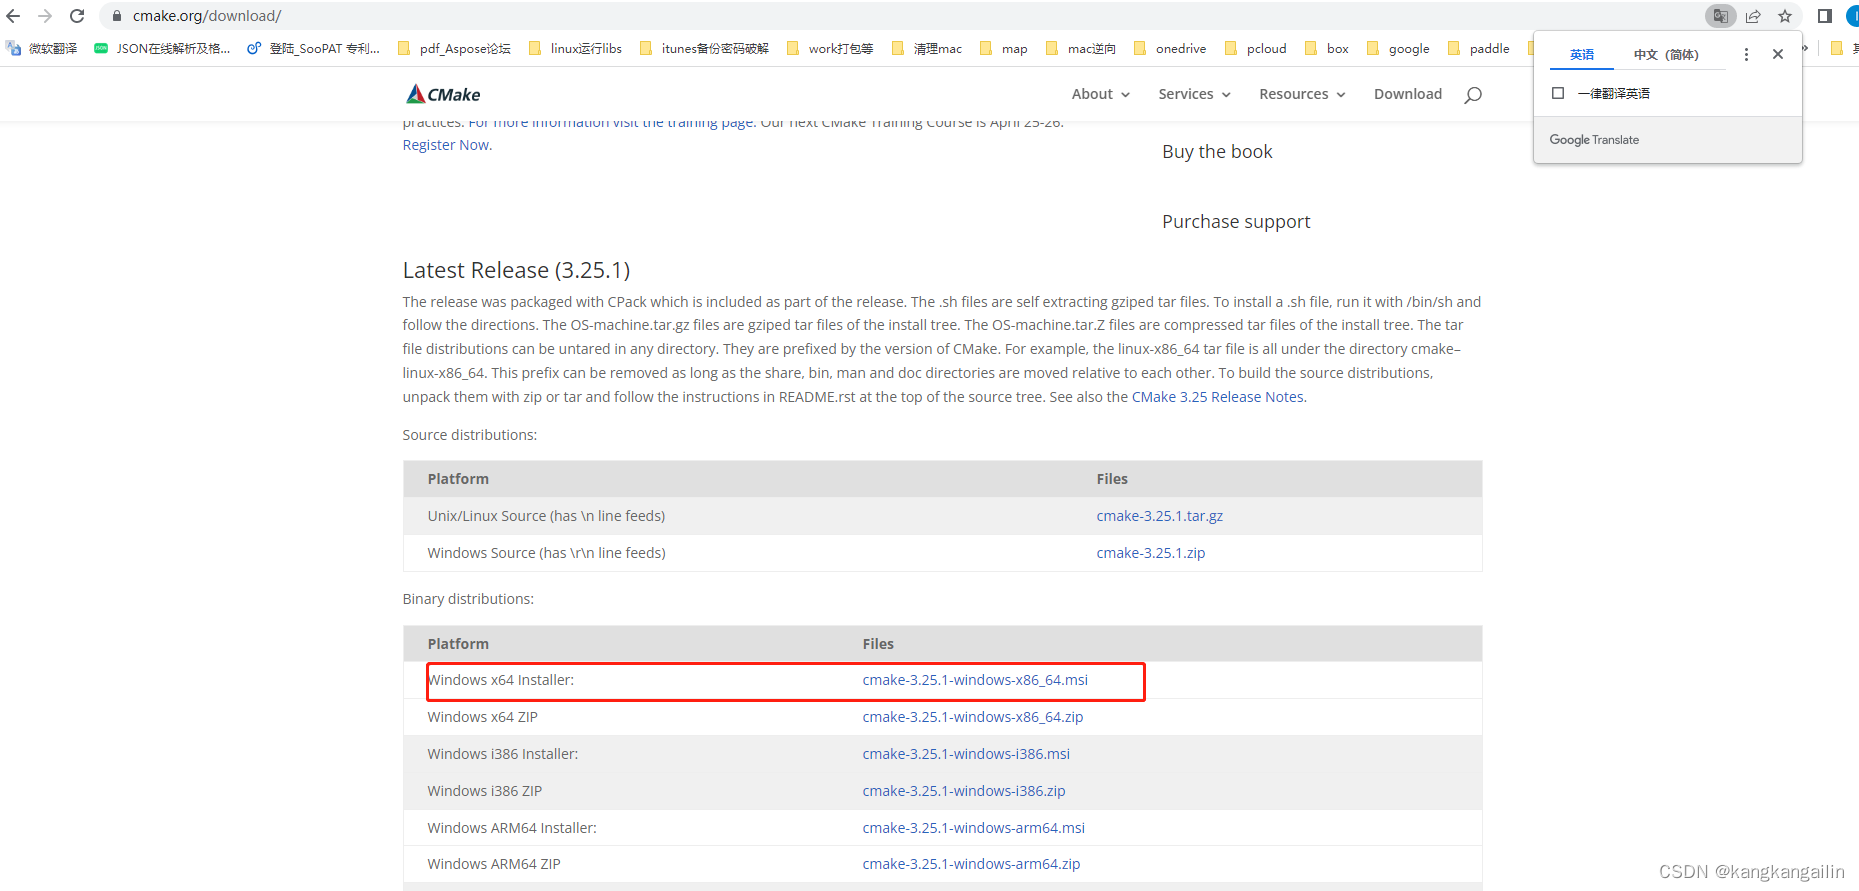Image resolution: width=1859 pixels, height=891 pixels.
Task: Open the CMake 3.25 Release Notes link
Action: 1218,397
